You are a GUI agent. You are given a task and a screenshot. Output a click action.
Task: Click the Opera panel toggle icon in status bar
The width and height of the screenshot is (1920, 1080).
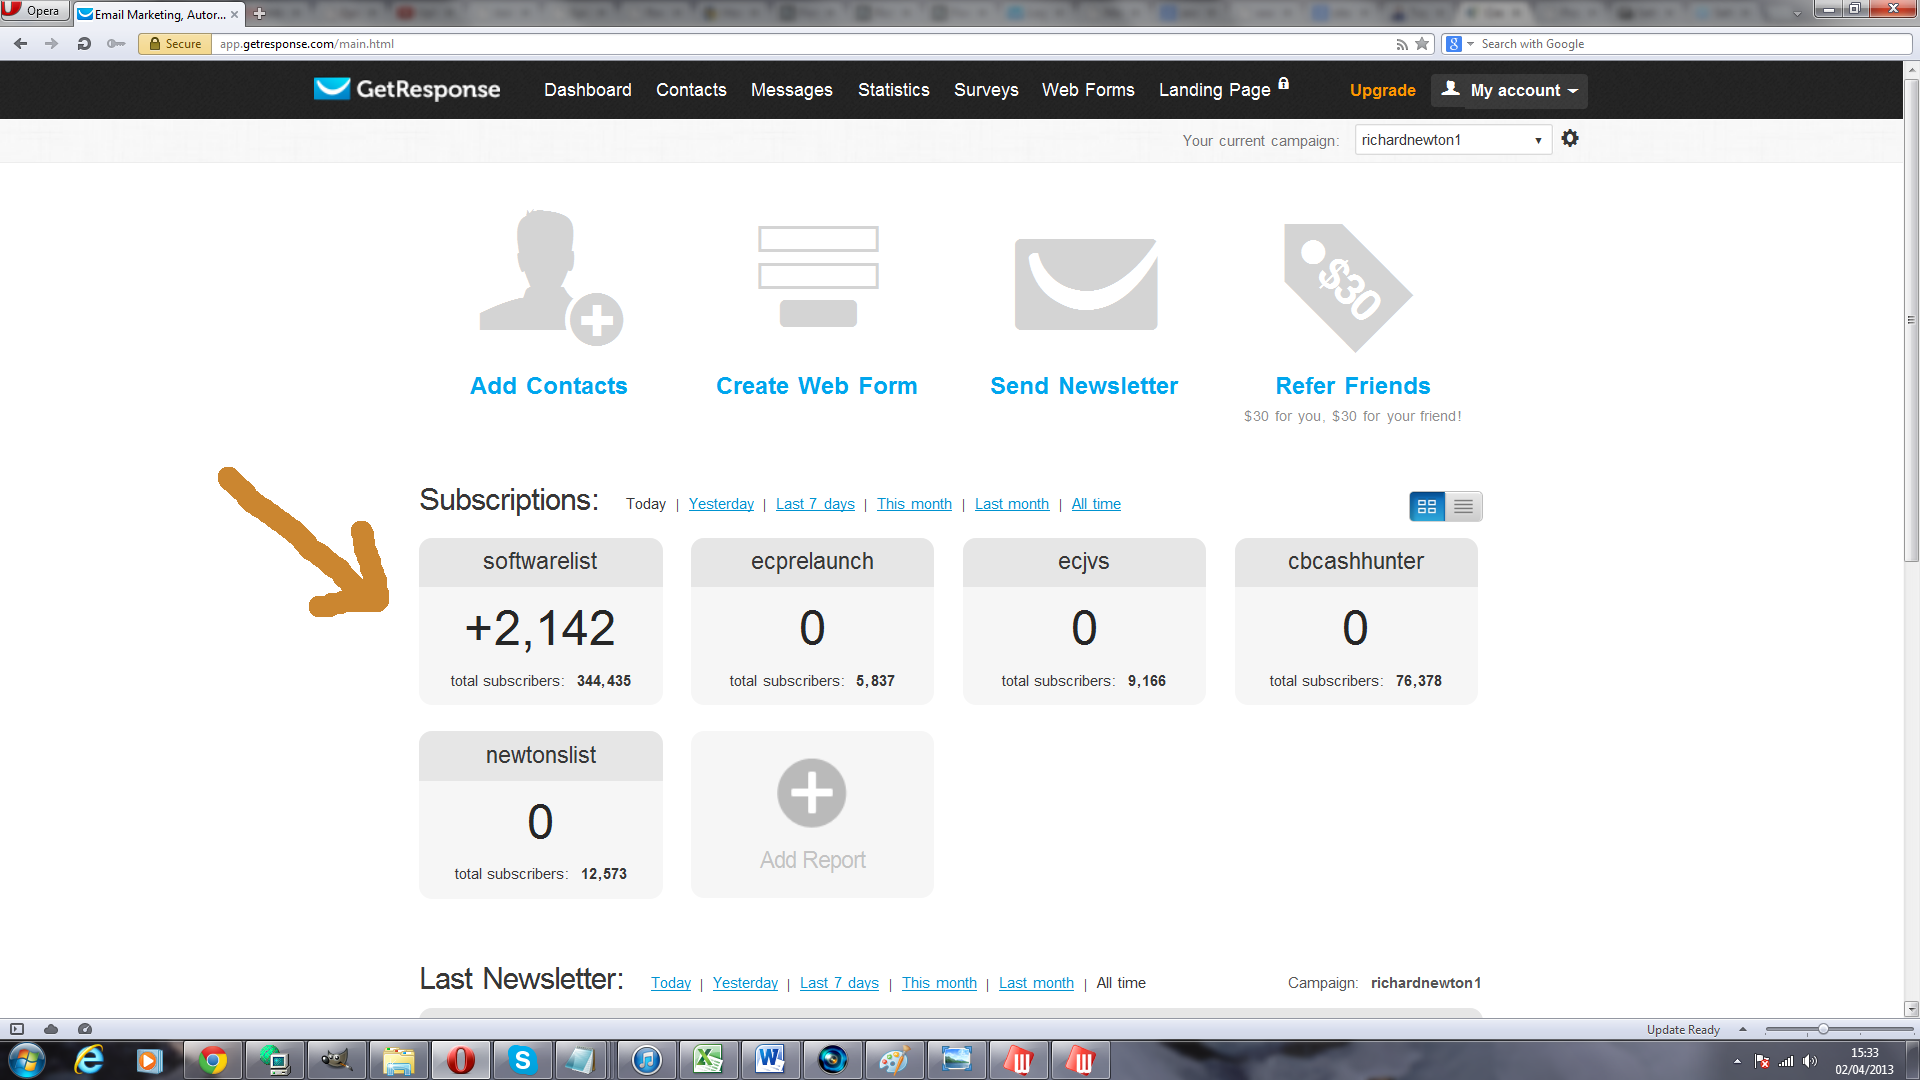[x=17, y=1029]
